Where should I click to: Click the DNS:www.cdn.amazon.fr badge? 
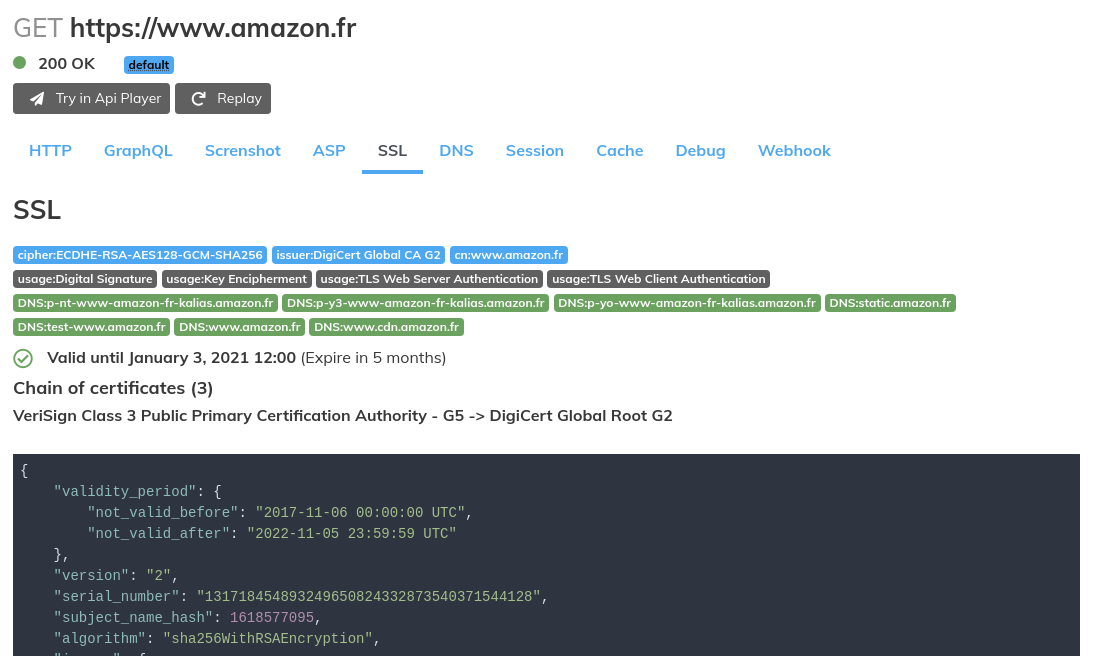point(387,327)
